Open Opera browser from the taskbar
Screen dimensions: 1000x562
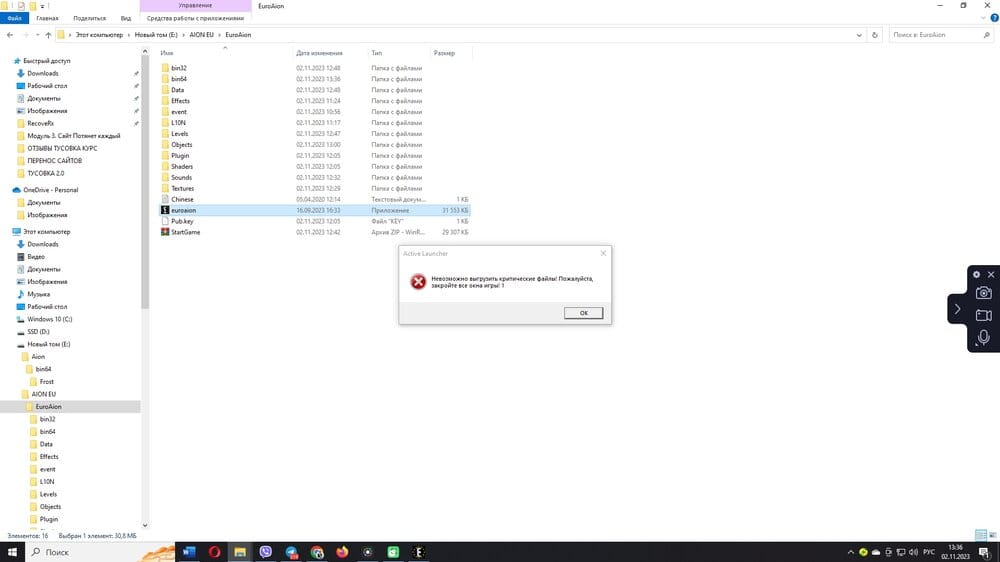click(x=214, y=551)
